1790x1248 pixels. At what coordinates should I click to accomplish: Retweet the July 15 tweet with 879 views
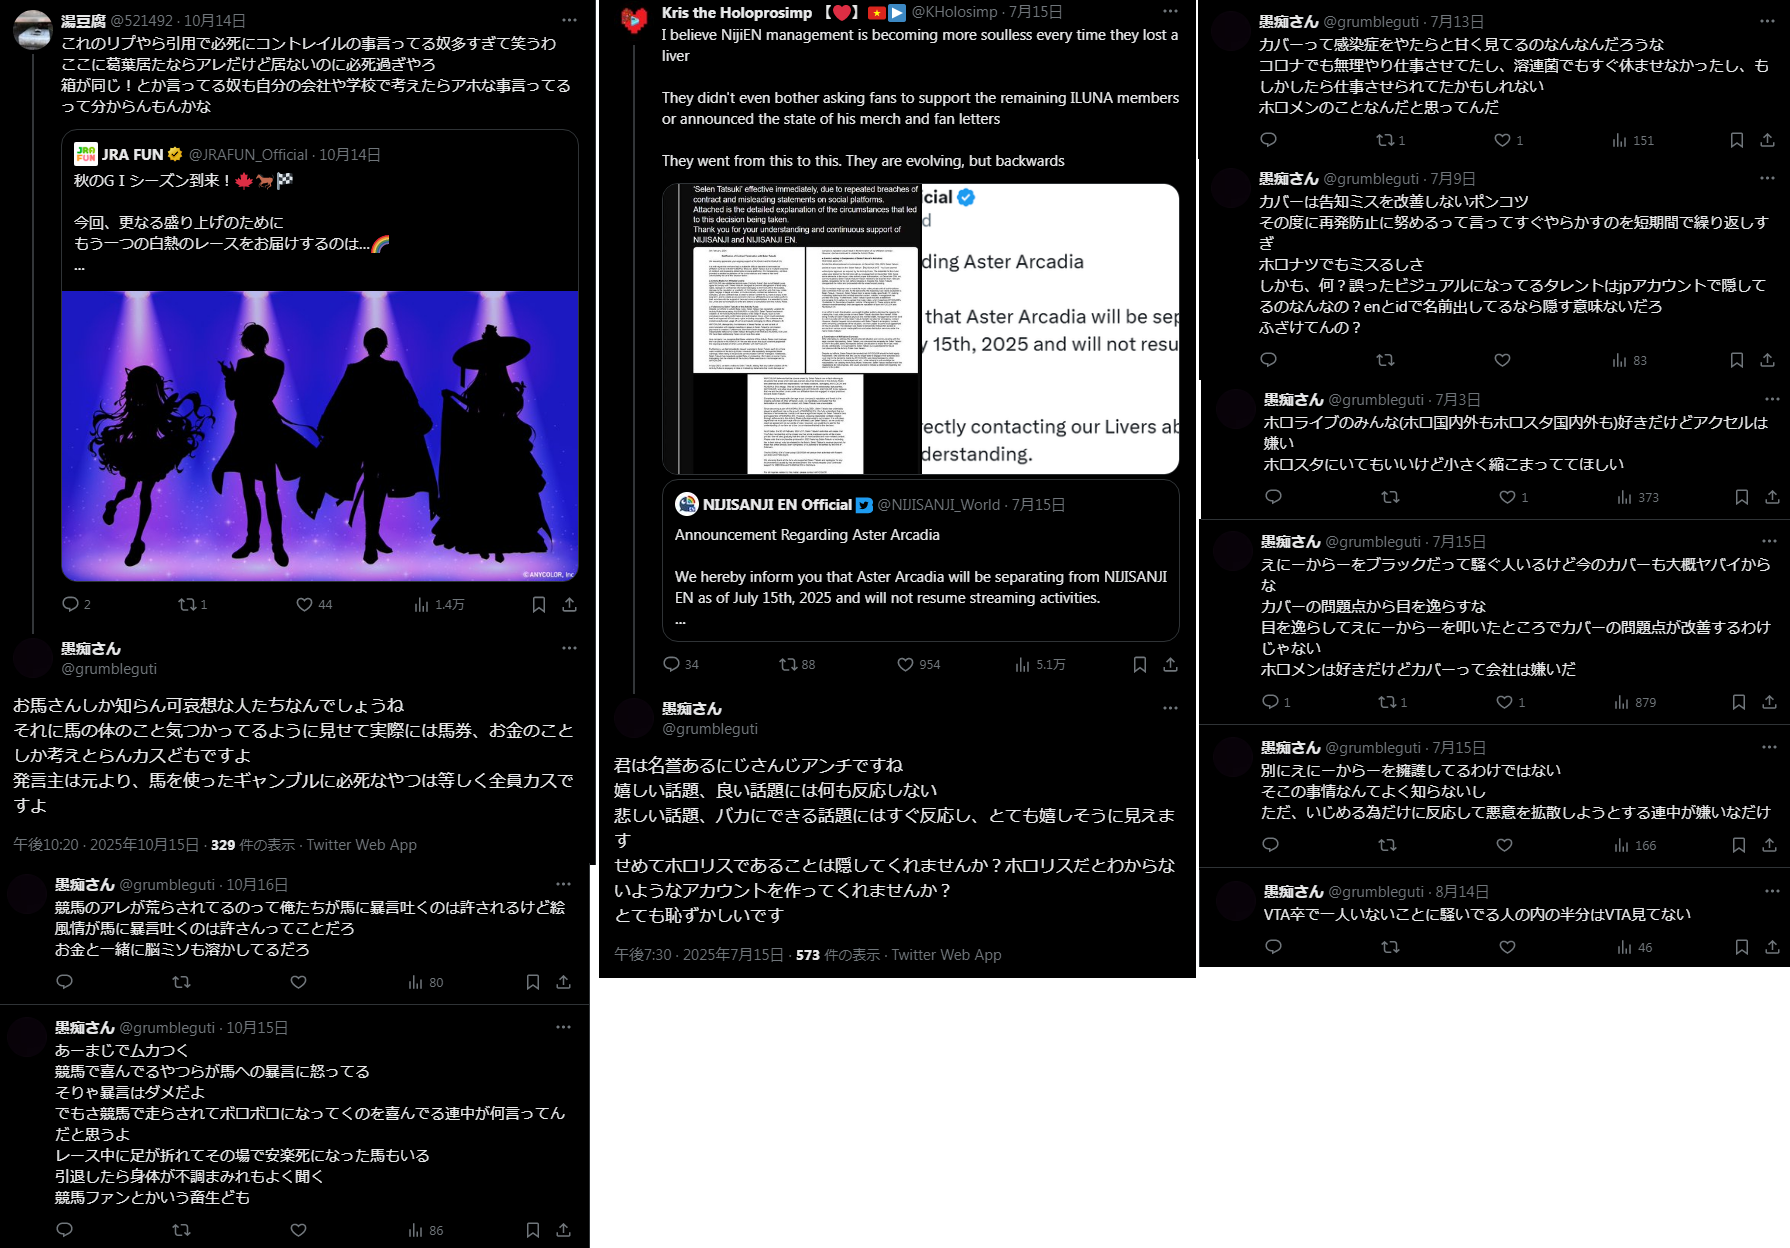(x=1386, y=702)
